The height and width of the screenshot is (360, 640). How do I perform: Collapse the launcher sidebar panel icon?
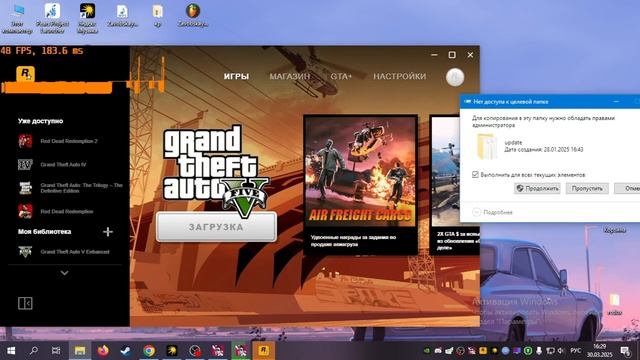(25, 303)
